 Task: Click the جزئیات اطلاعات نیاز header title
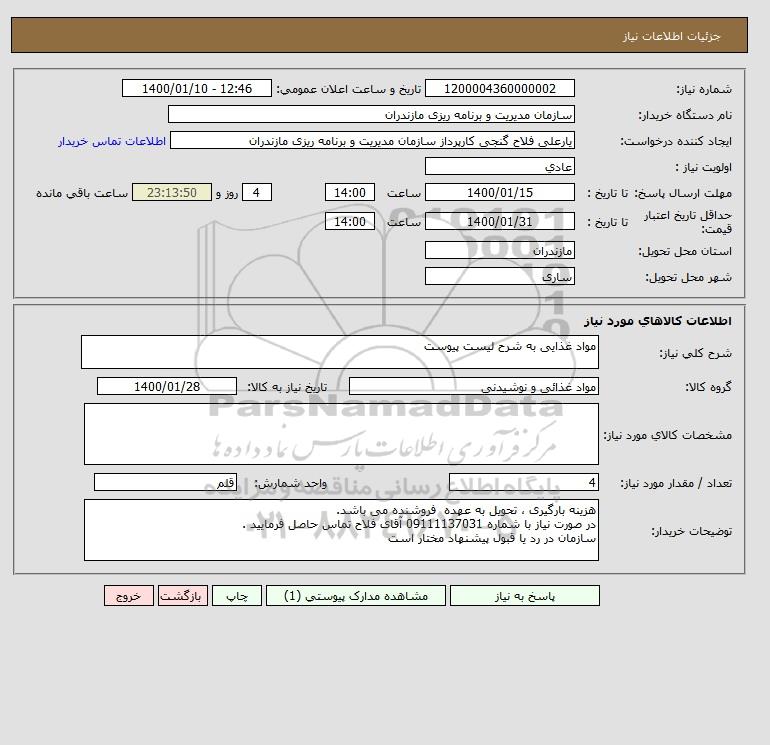[x=671, y=36]
